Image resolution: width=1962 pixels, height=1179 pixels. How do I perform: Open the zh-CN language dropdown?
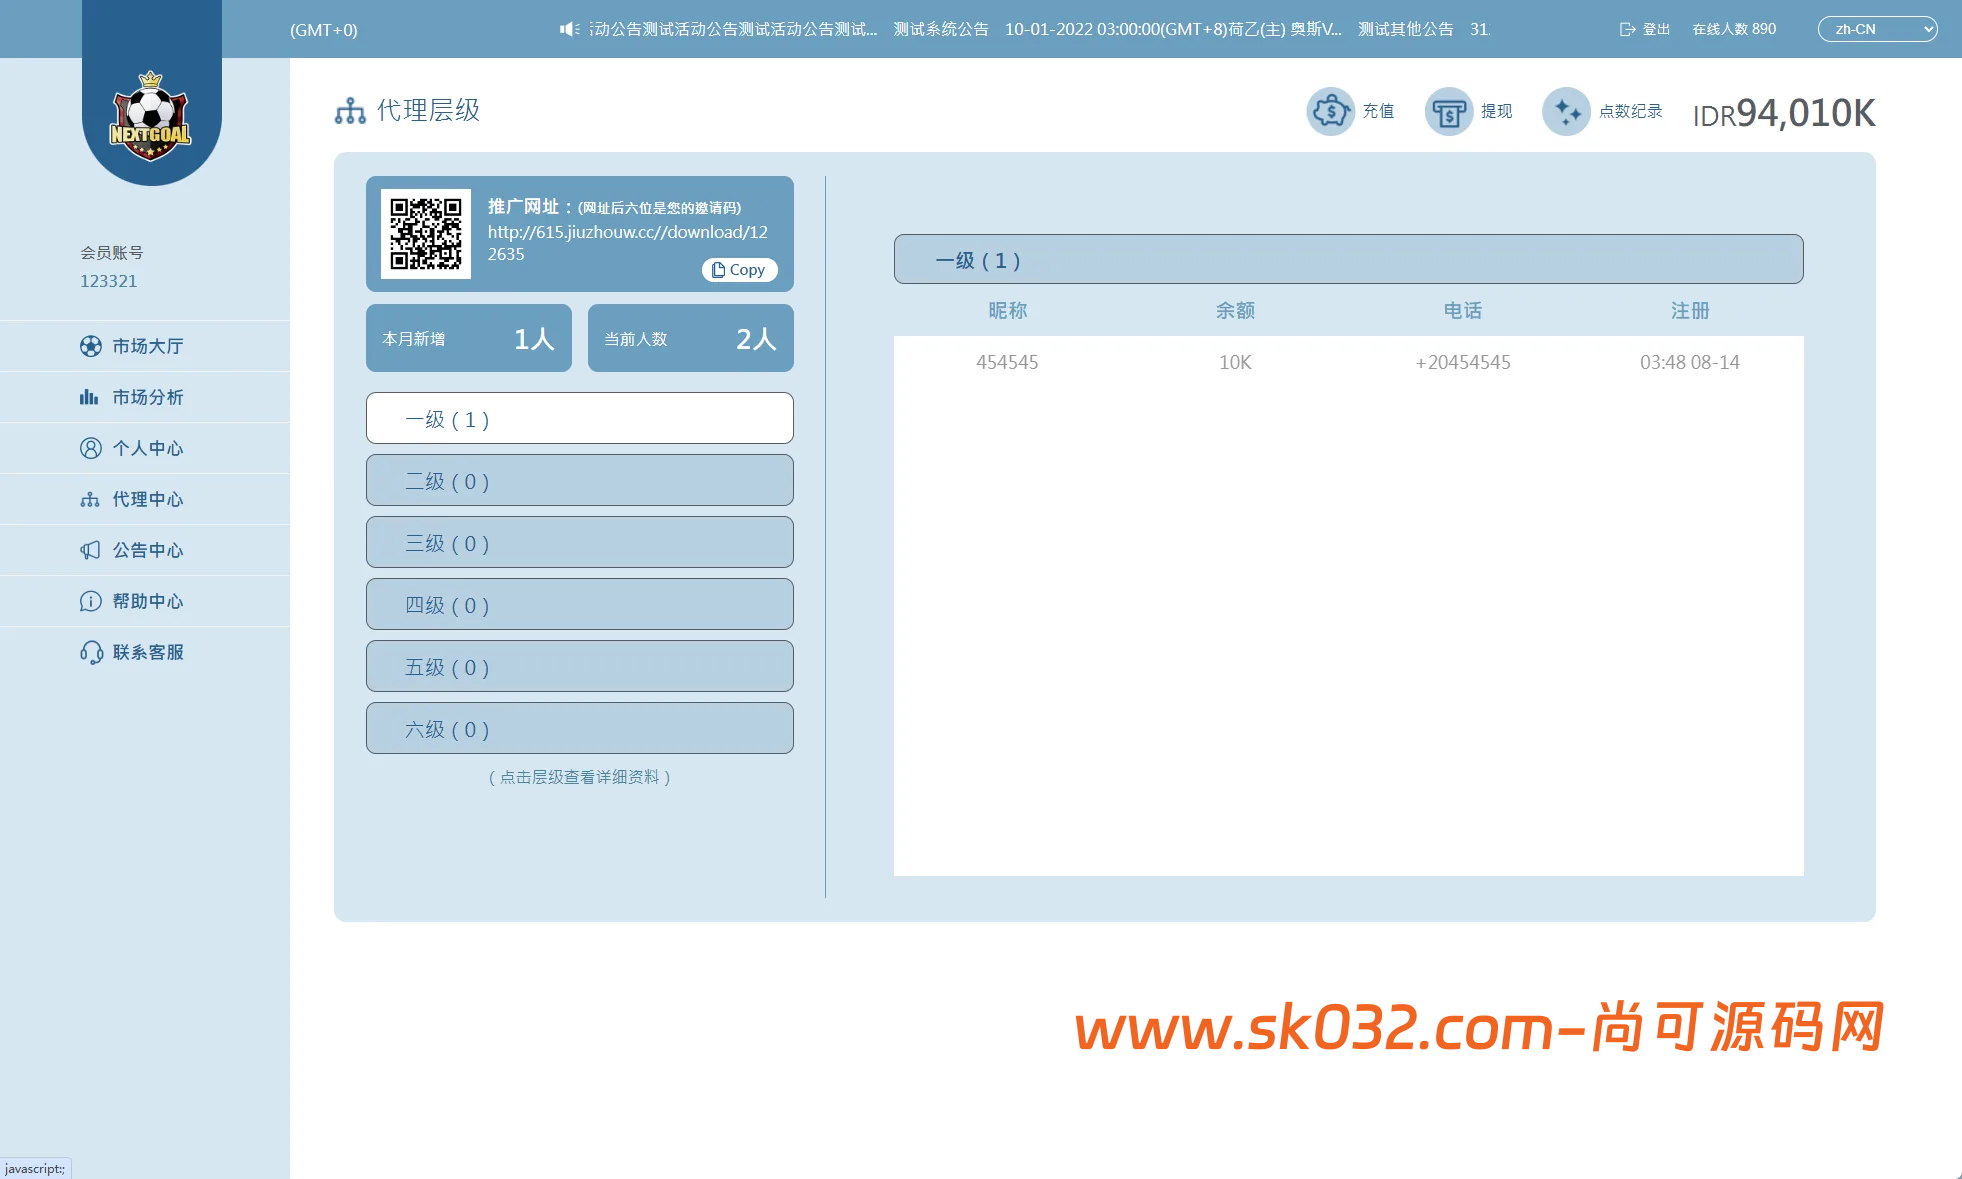pos(1877,29)
